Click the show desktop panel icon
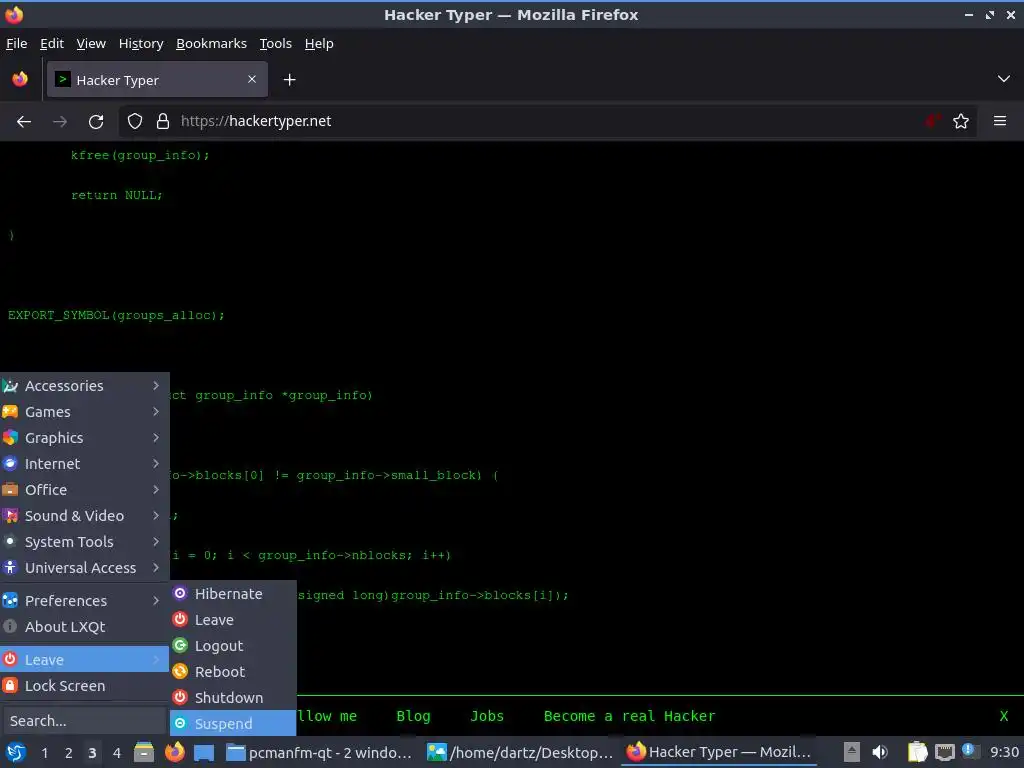Viewport: 1024px width, 768px height. pos(204,752)
